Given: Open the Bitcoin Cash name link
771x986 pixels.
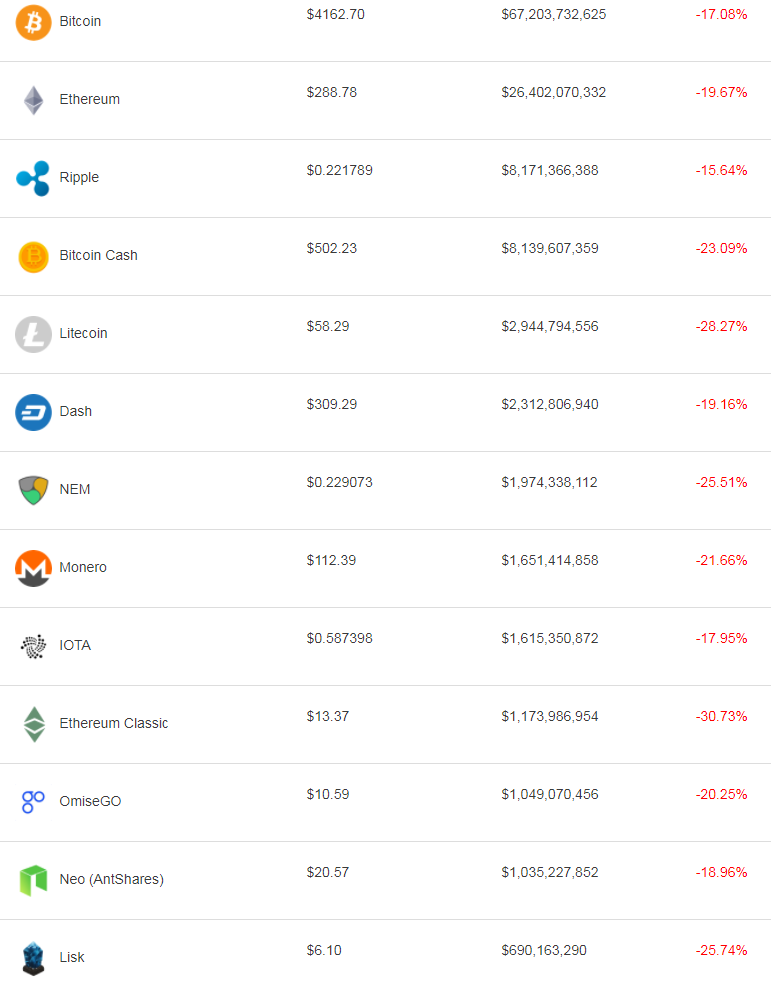Looking at the screenshot, I should click(98, 255).
